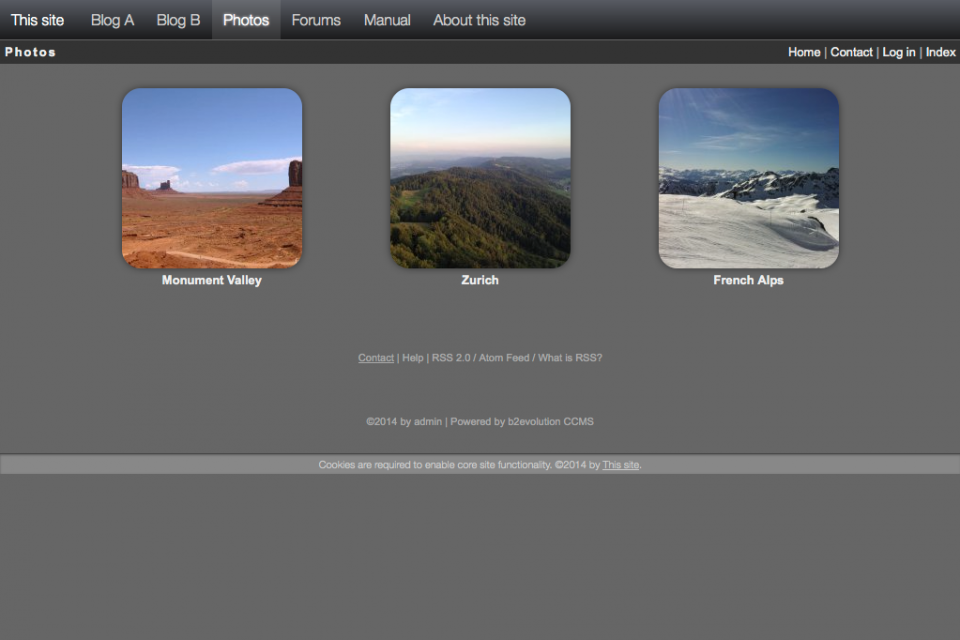
Task: Open the site Index
Action: [941, 51]
